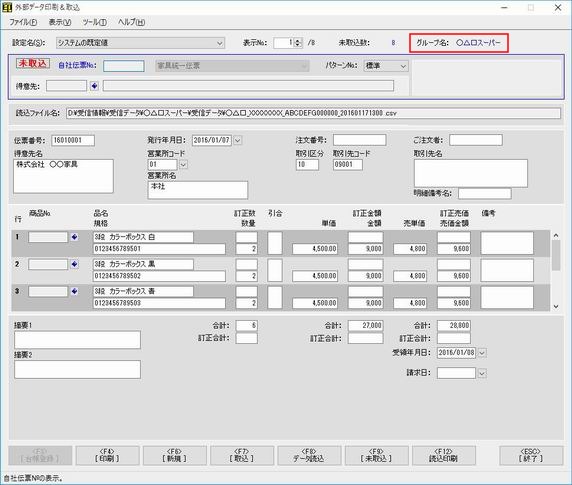572x485 pixels.
Task: Open product lookup diamond icon in row 2
Action: tap(74, 264)
